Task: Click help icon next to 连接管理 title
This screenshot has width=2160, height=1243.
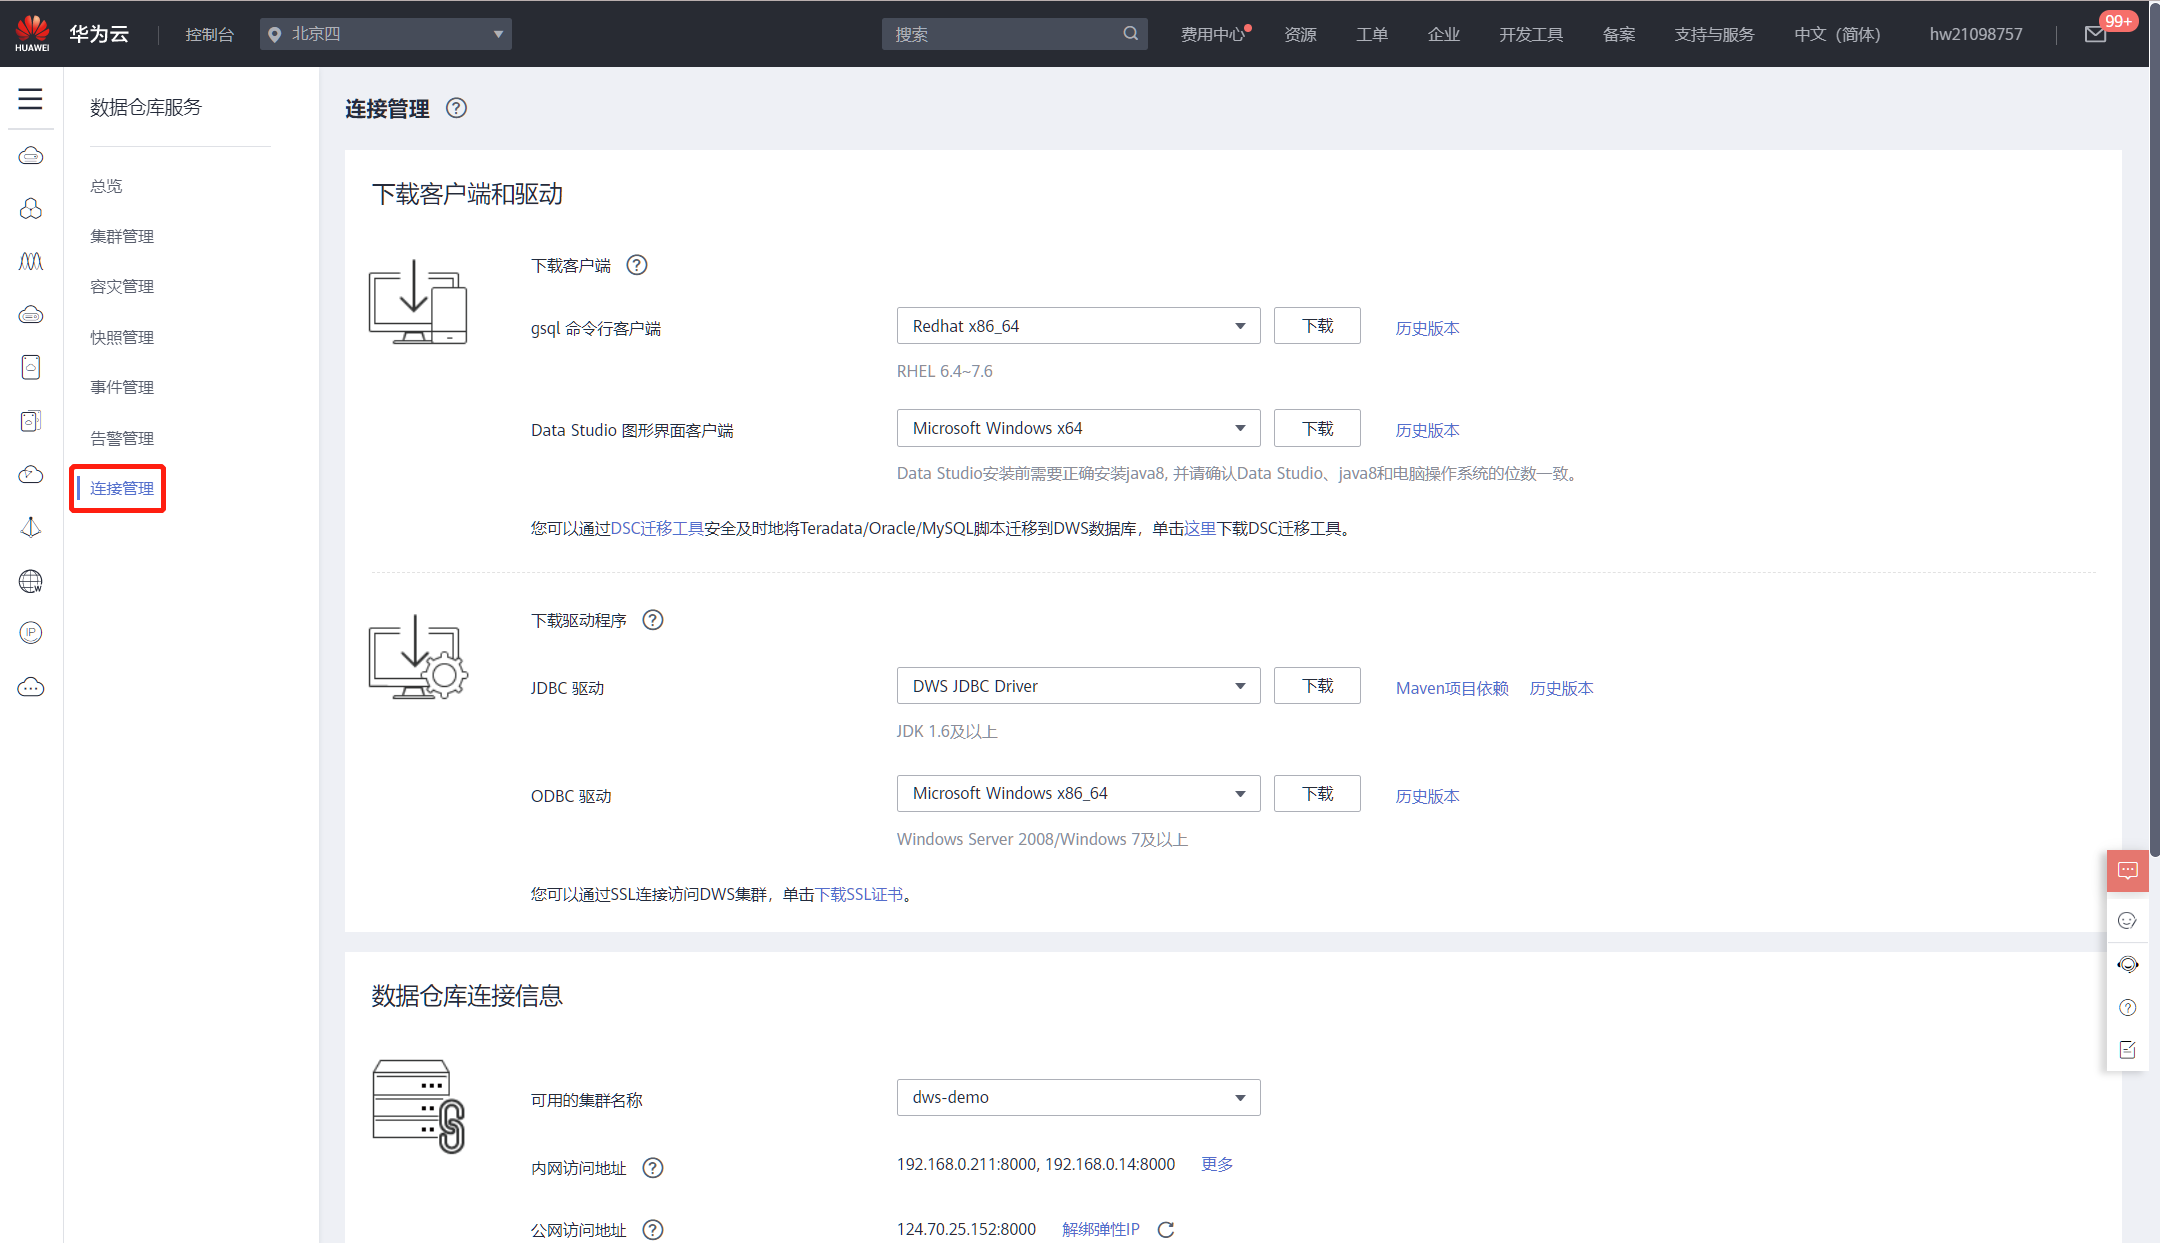Action: 456,108
